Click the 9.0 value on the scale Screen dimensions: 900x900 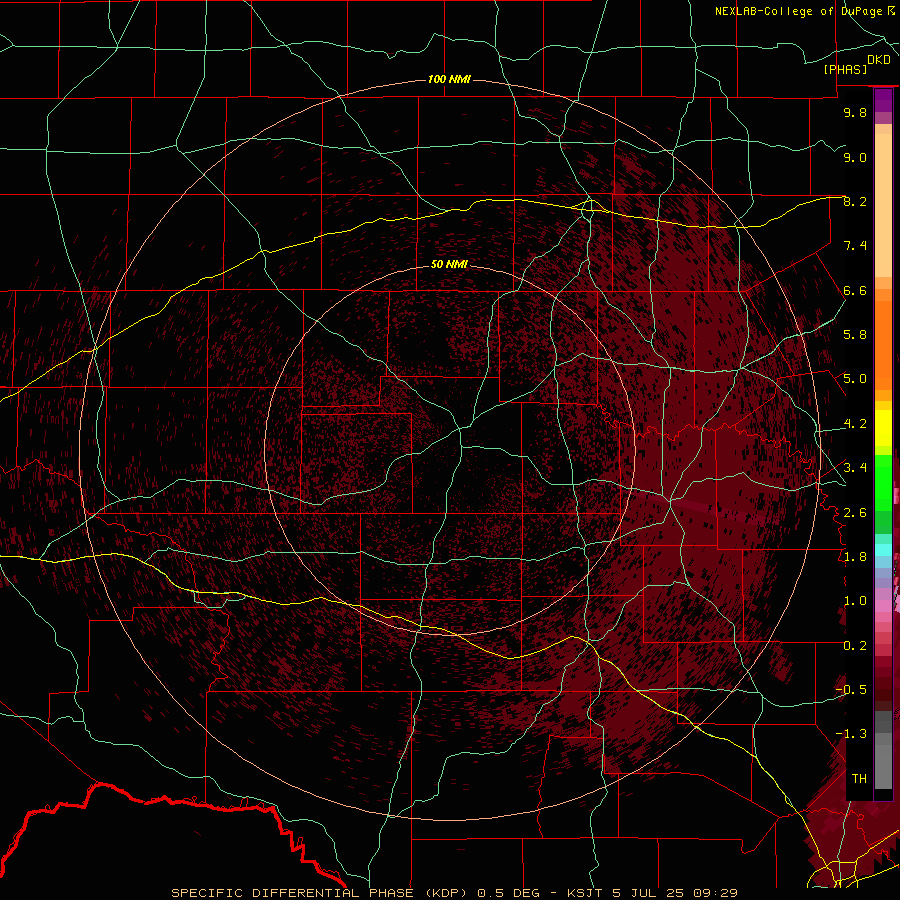[x=855, y=157]
